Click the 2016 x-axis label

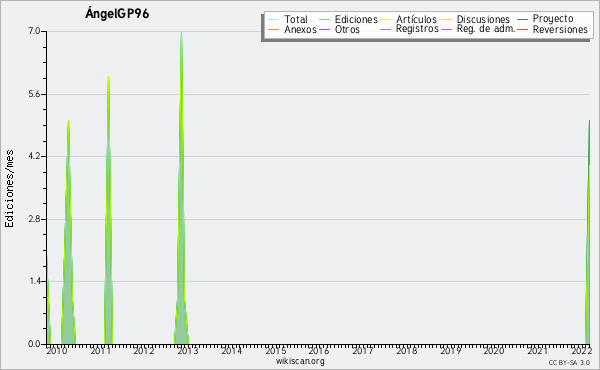[x=319, y=351]
